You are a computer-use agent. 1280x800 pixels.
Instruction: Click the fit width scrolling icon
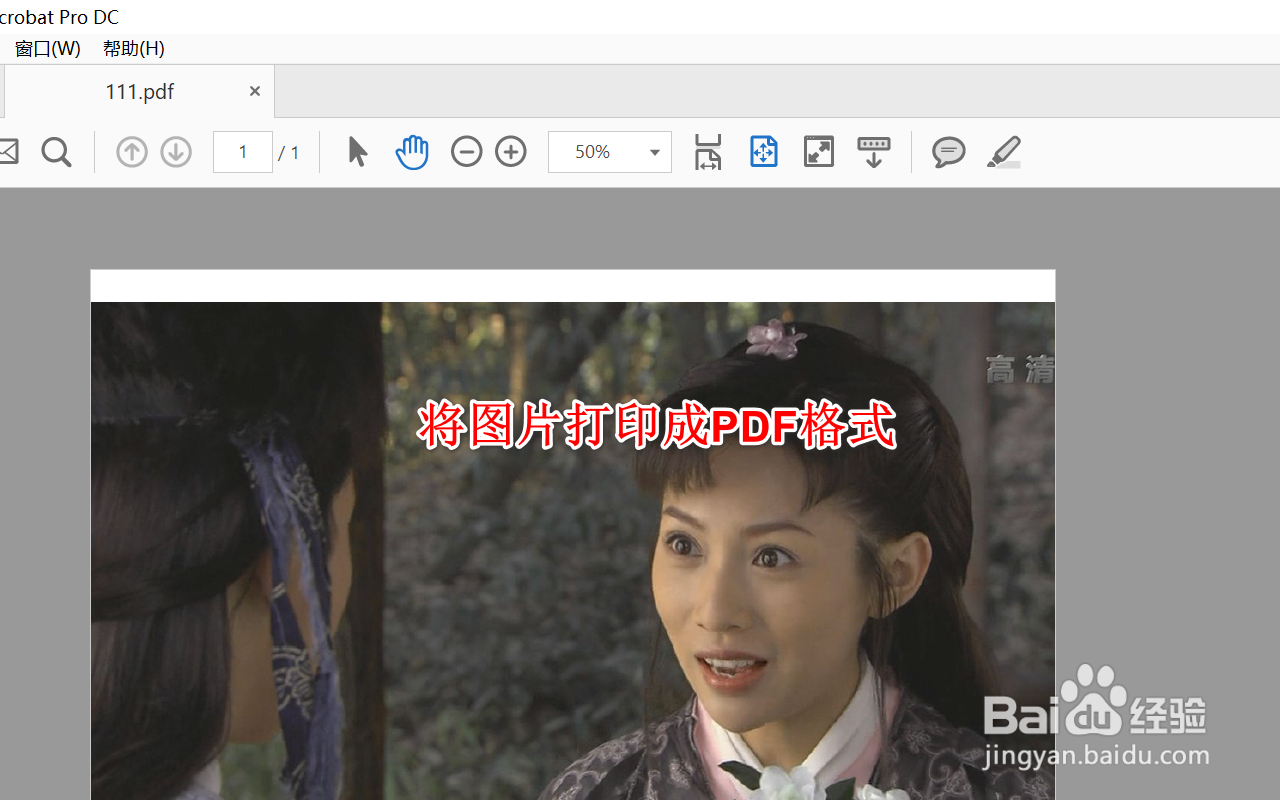[x=708, y=152]
